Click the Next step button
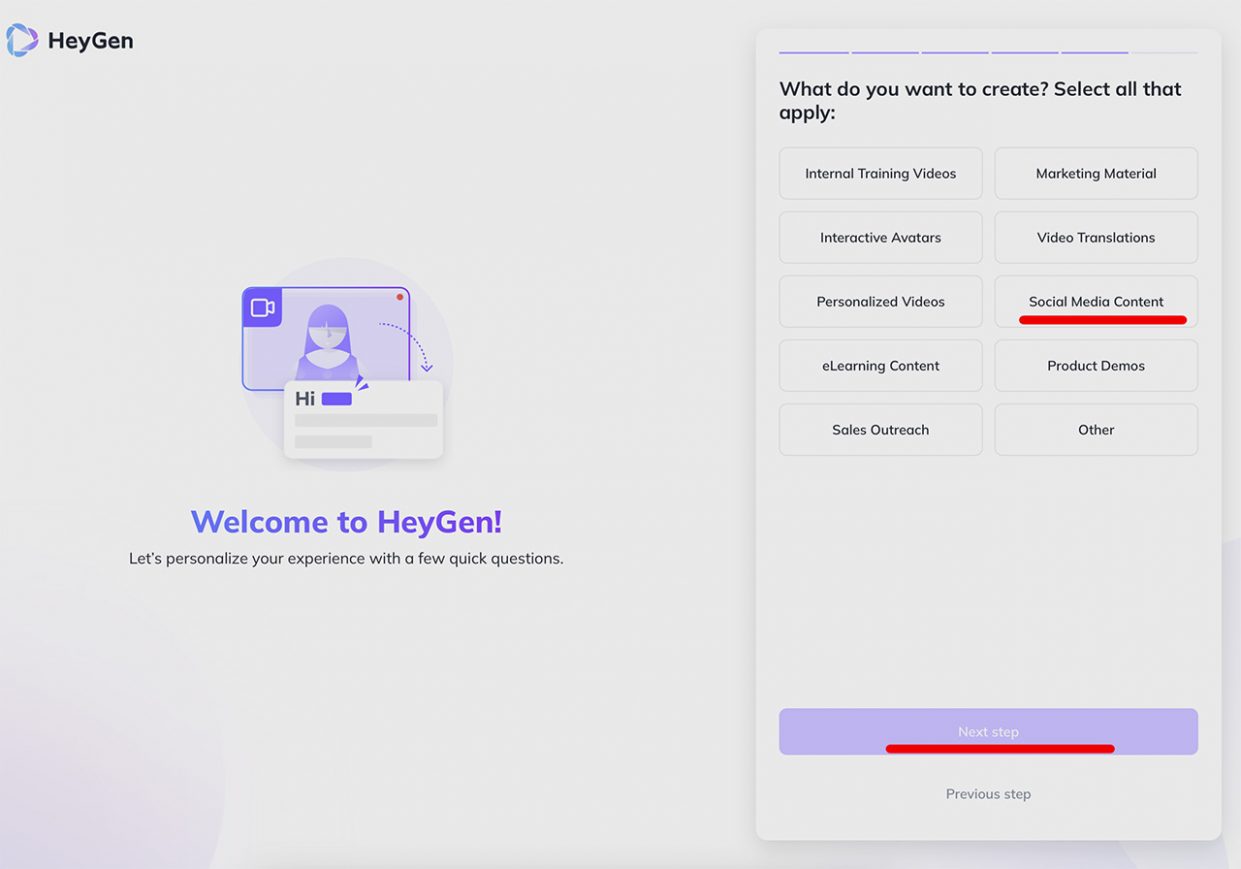 [x=988, y=731]
